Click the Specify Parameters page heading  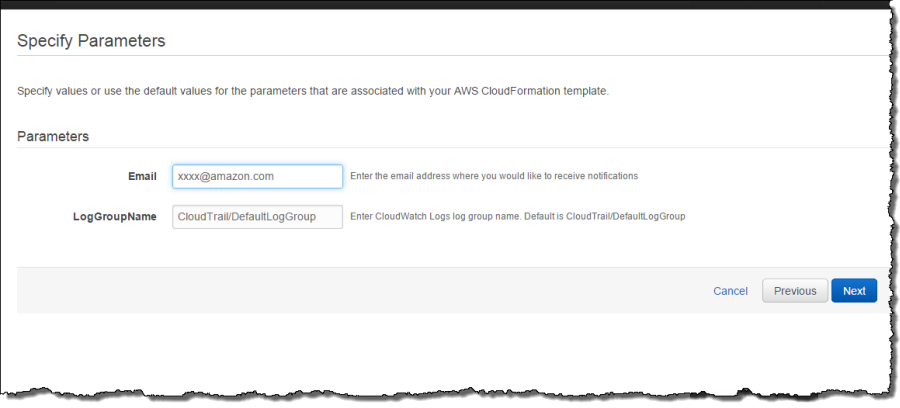tap(91, 41)
